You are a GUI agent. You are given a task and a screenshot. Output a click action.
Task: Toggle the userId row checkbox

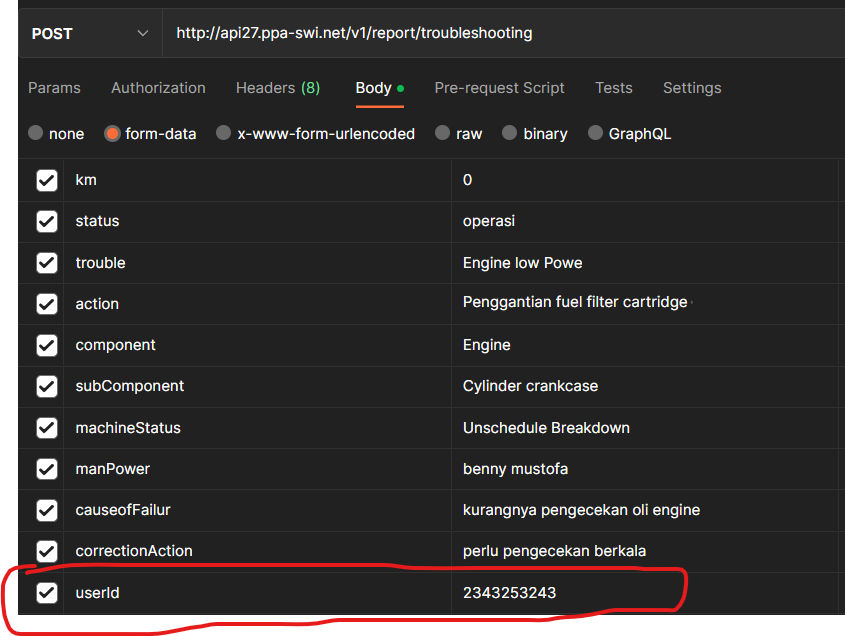tap(47, 593)
